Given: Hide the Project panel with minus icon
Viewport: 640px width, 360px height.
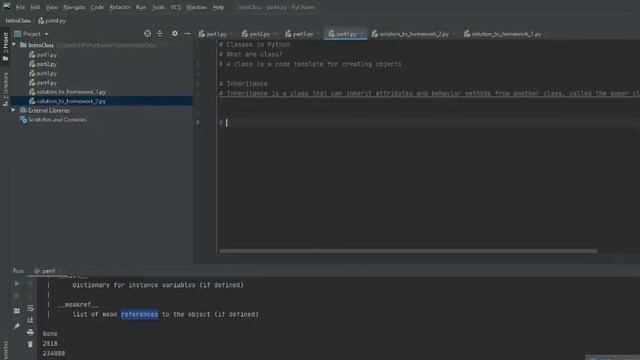Looking at the screenshot, I should (187, 34).
